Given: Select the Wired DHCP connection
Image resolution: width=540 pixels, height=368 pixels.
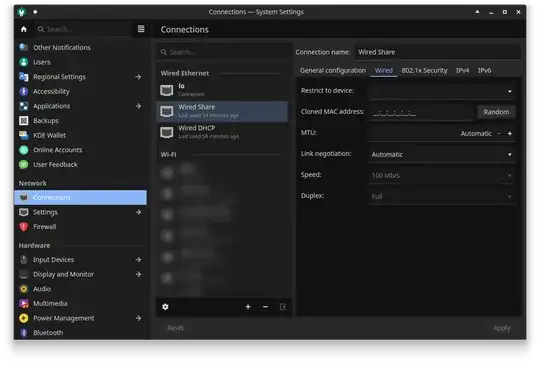Looking at the screenshot, I should 222,132.
